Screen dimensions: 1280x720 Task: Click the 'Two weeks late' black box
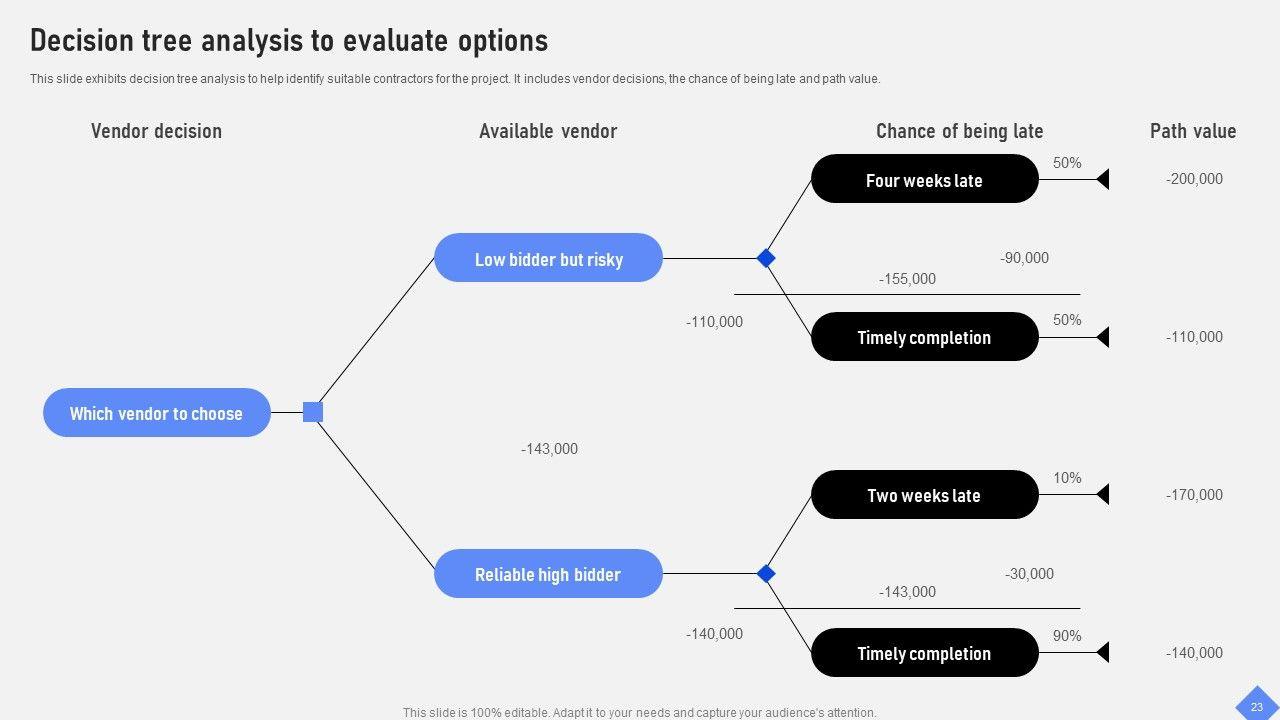[924, 495]
